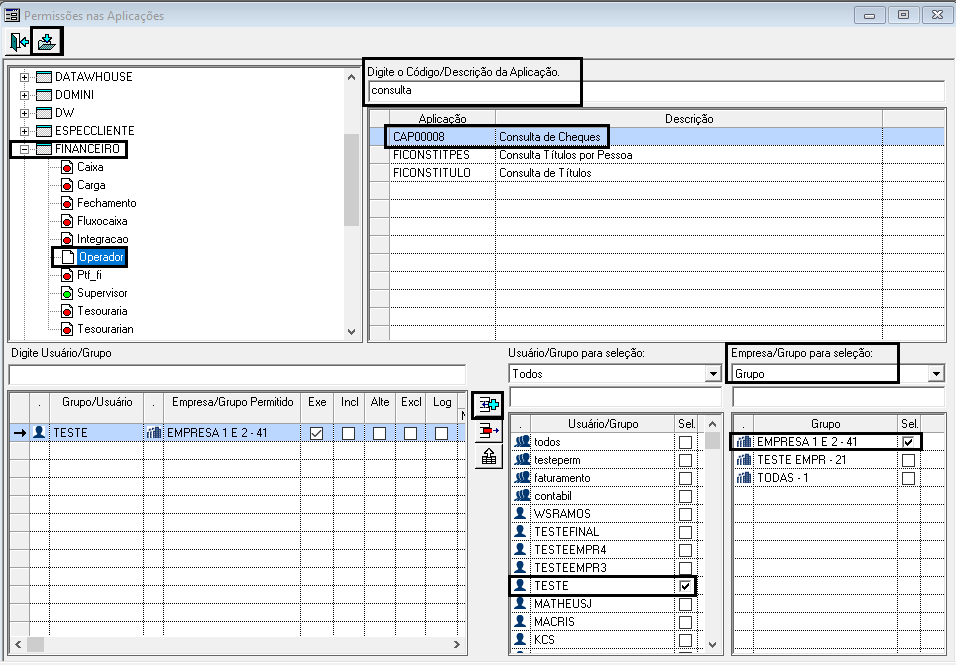
Task: Open the Empresa/Grupo para seleção dropdown
Action: (x=936, y=374)
